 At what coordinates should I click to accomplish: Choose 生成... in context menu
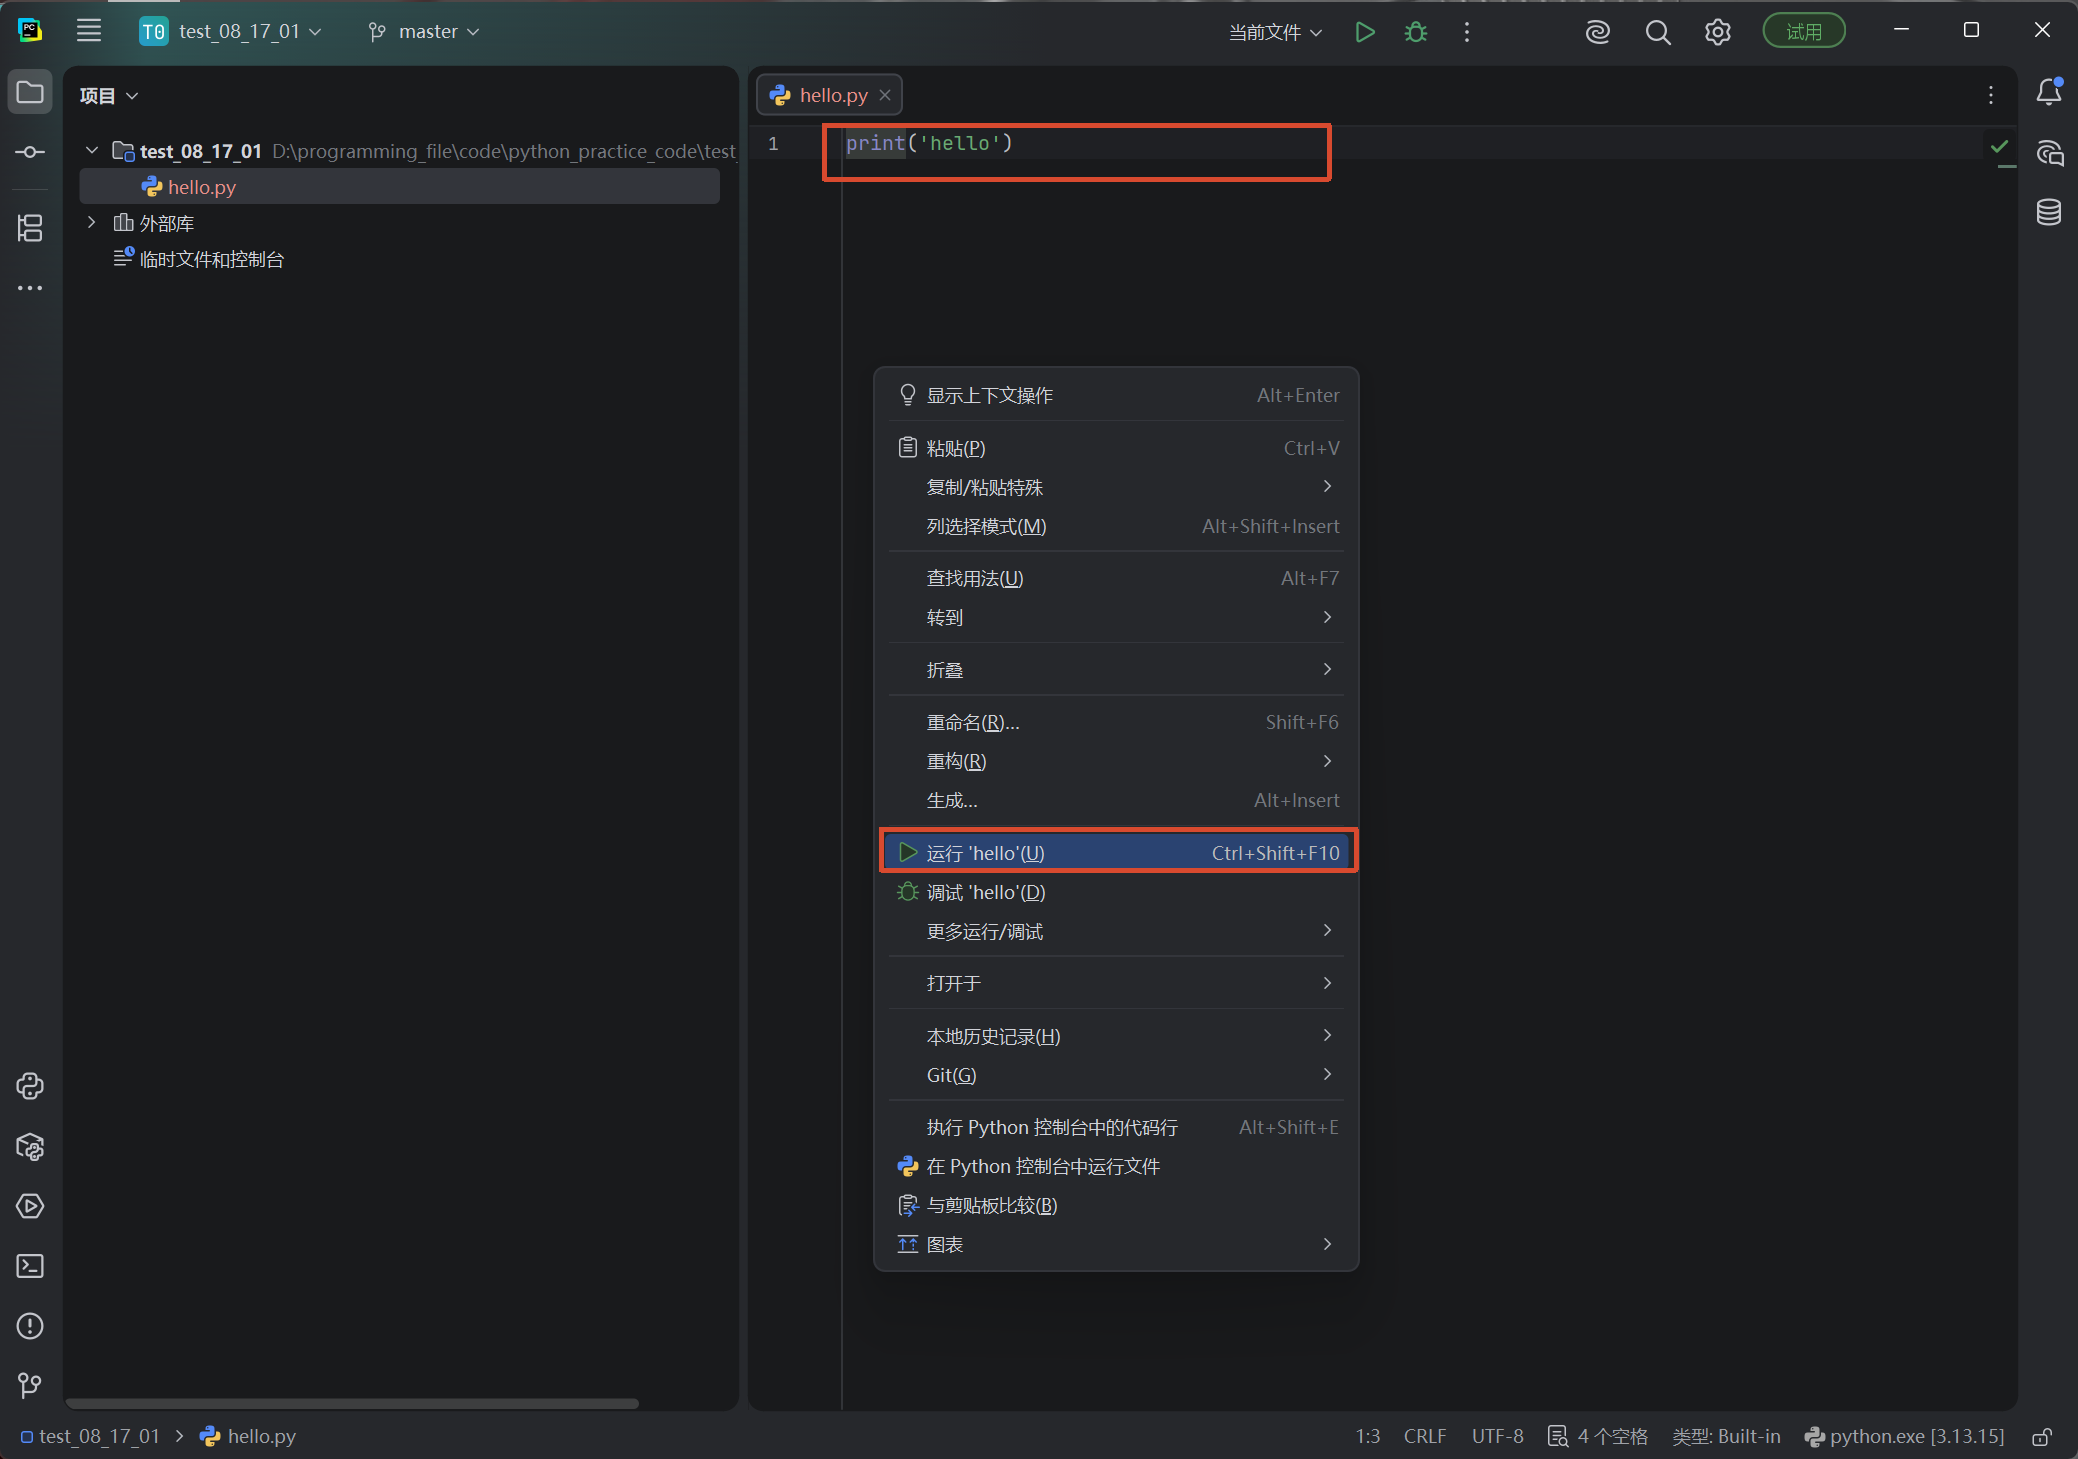(x=1116, y=800)
